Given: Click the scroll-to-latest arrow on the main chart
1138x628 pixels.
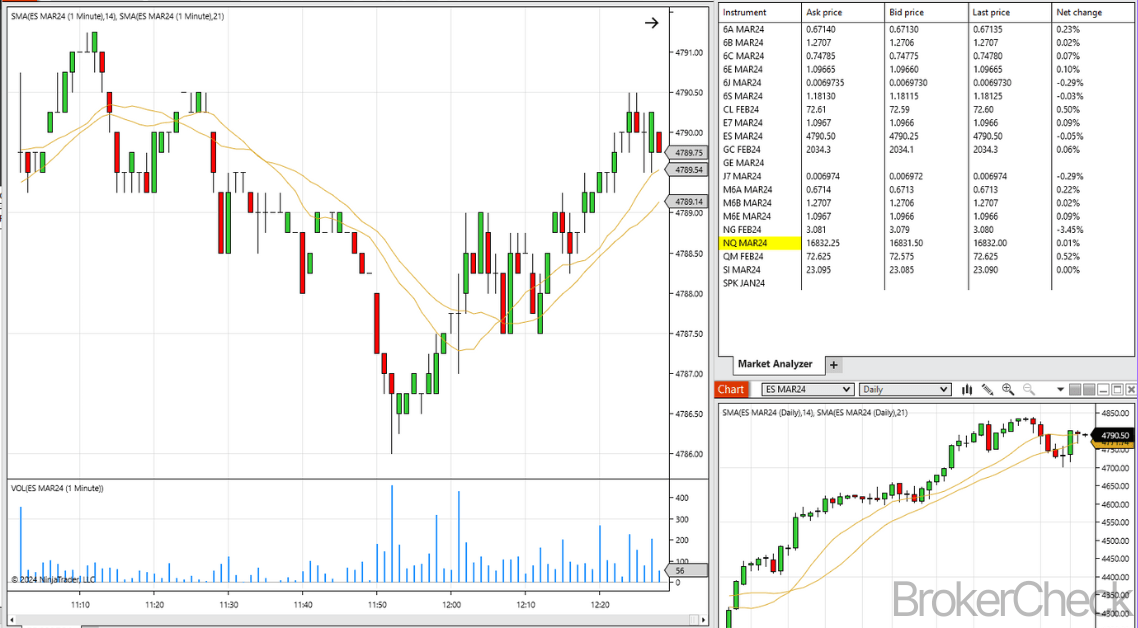Looking at the screenshot, I should (x=651, y=23).
